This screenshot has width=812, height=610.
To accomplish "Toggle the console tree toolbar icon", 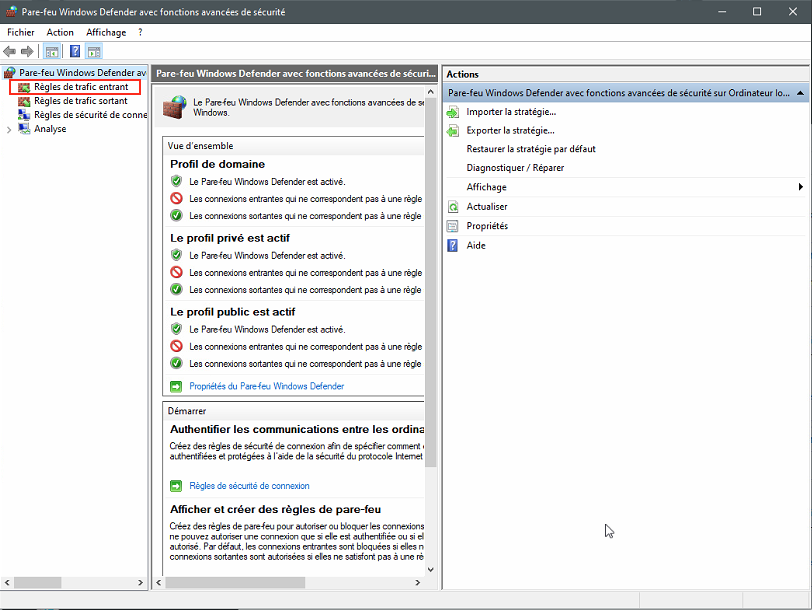I will (x=52, y=51).
